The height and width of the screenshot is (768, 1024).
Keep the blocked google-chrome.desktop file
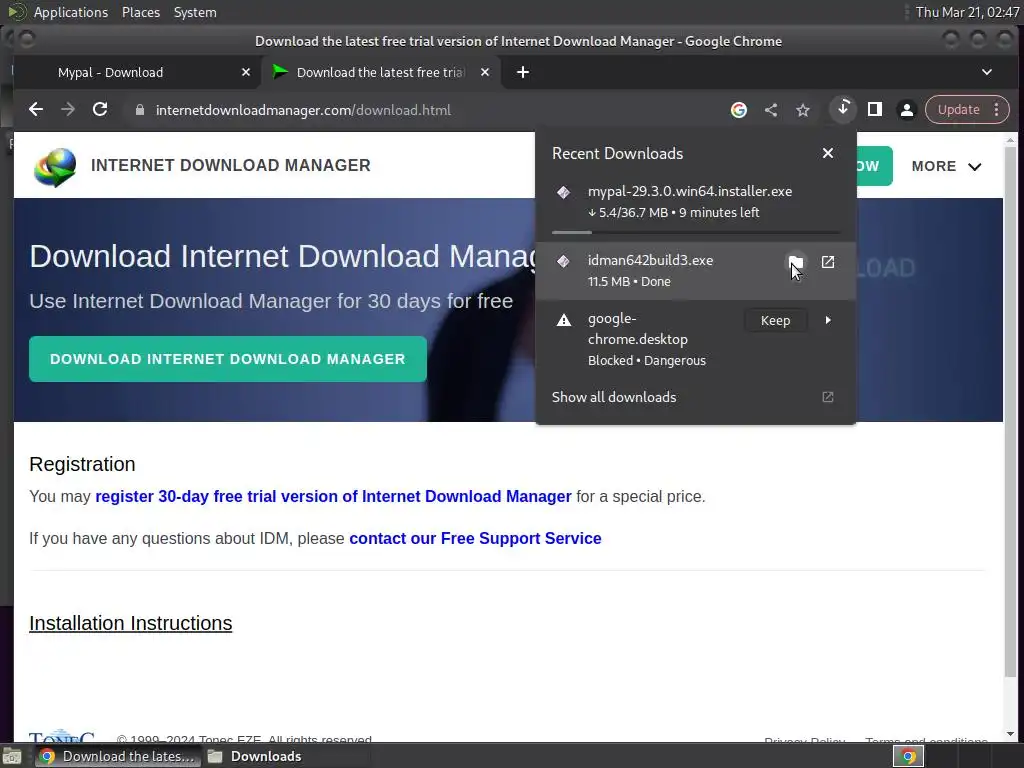[775, 320]
